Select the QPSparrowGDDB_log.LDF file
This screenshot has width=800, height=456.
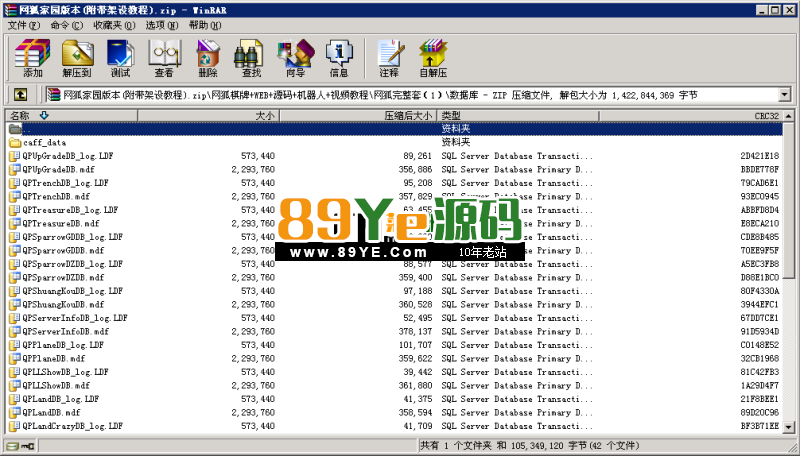click(72, 237)
